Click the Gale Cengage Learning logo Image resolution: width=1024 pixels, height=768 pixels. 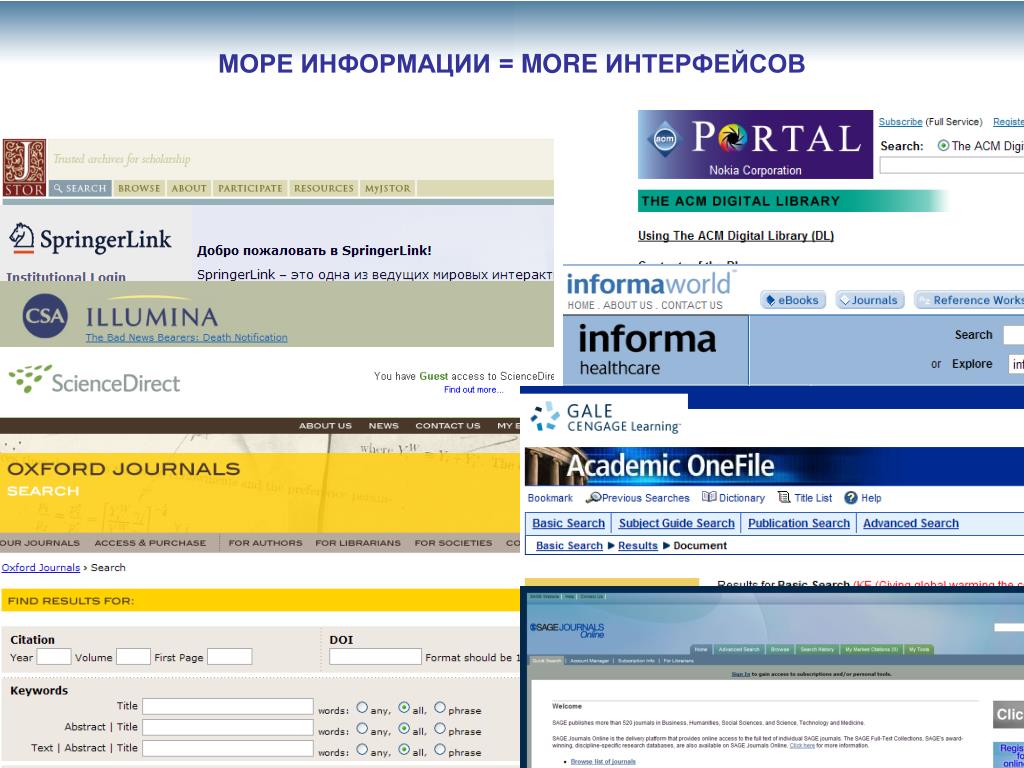coord(605,418)
